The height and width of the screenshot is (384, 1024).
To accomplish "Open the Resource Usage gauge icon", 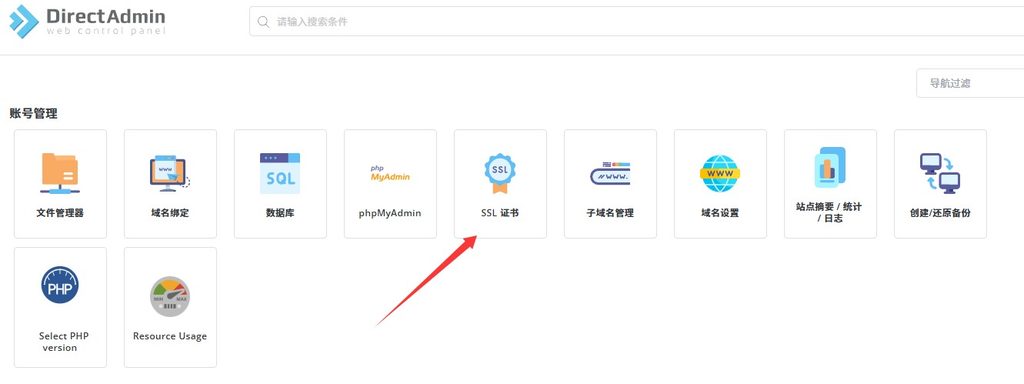I will tap(170, 296).
